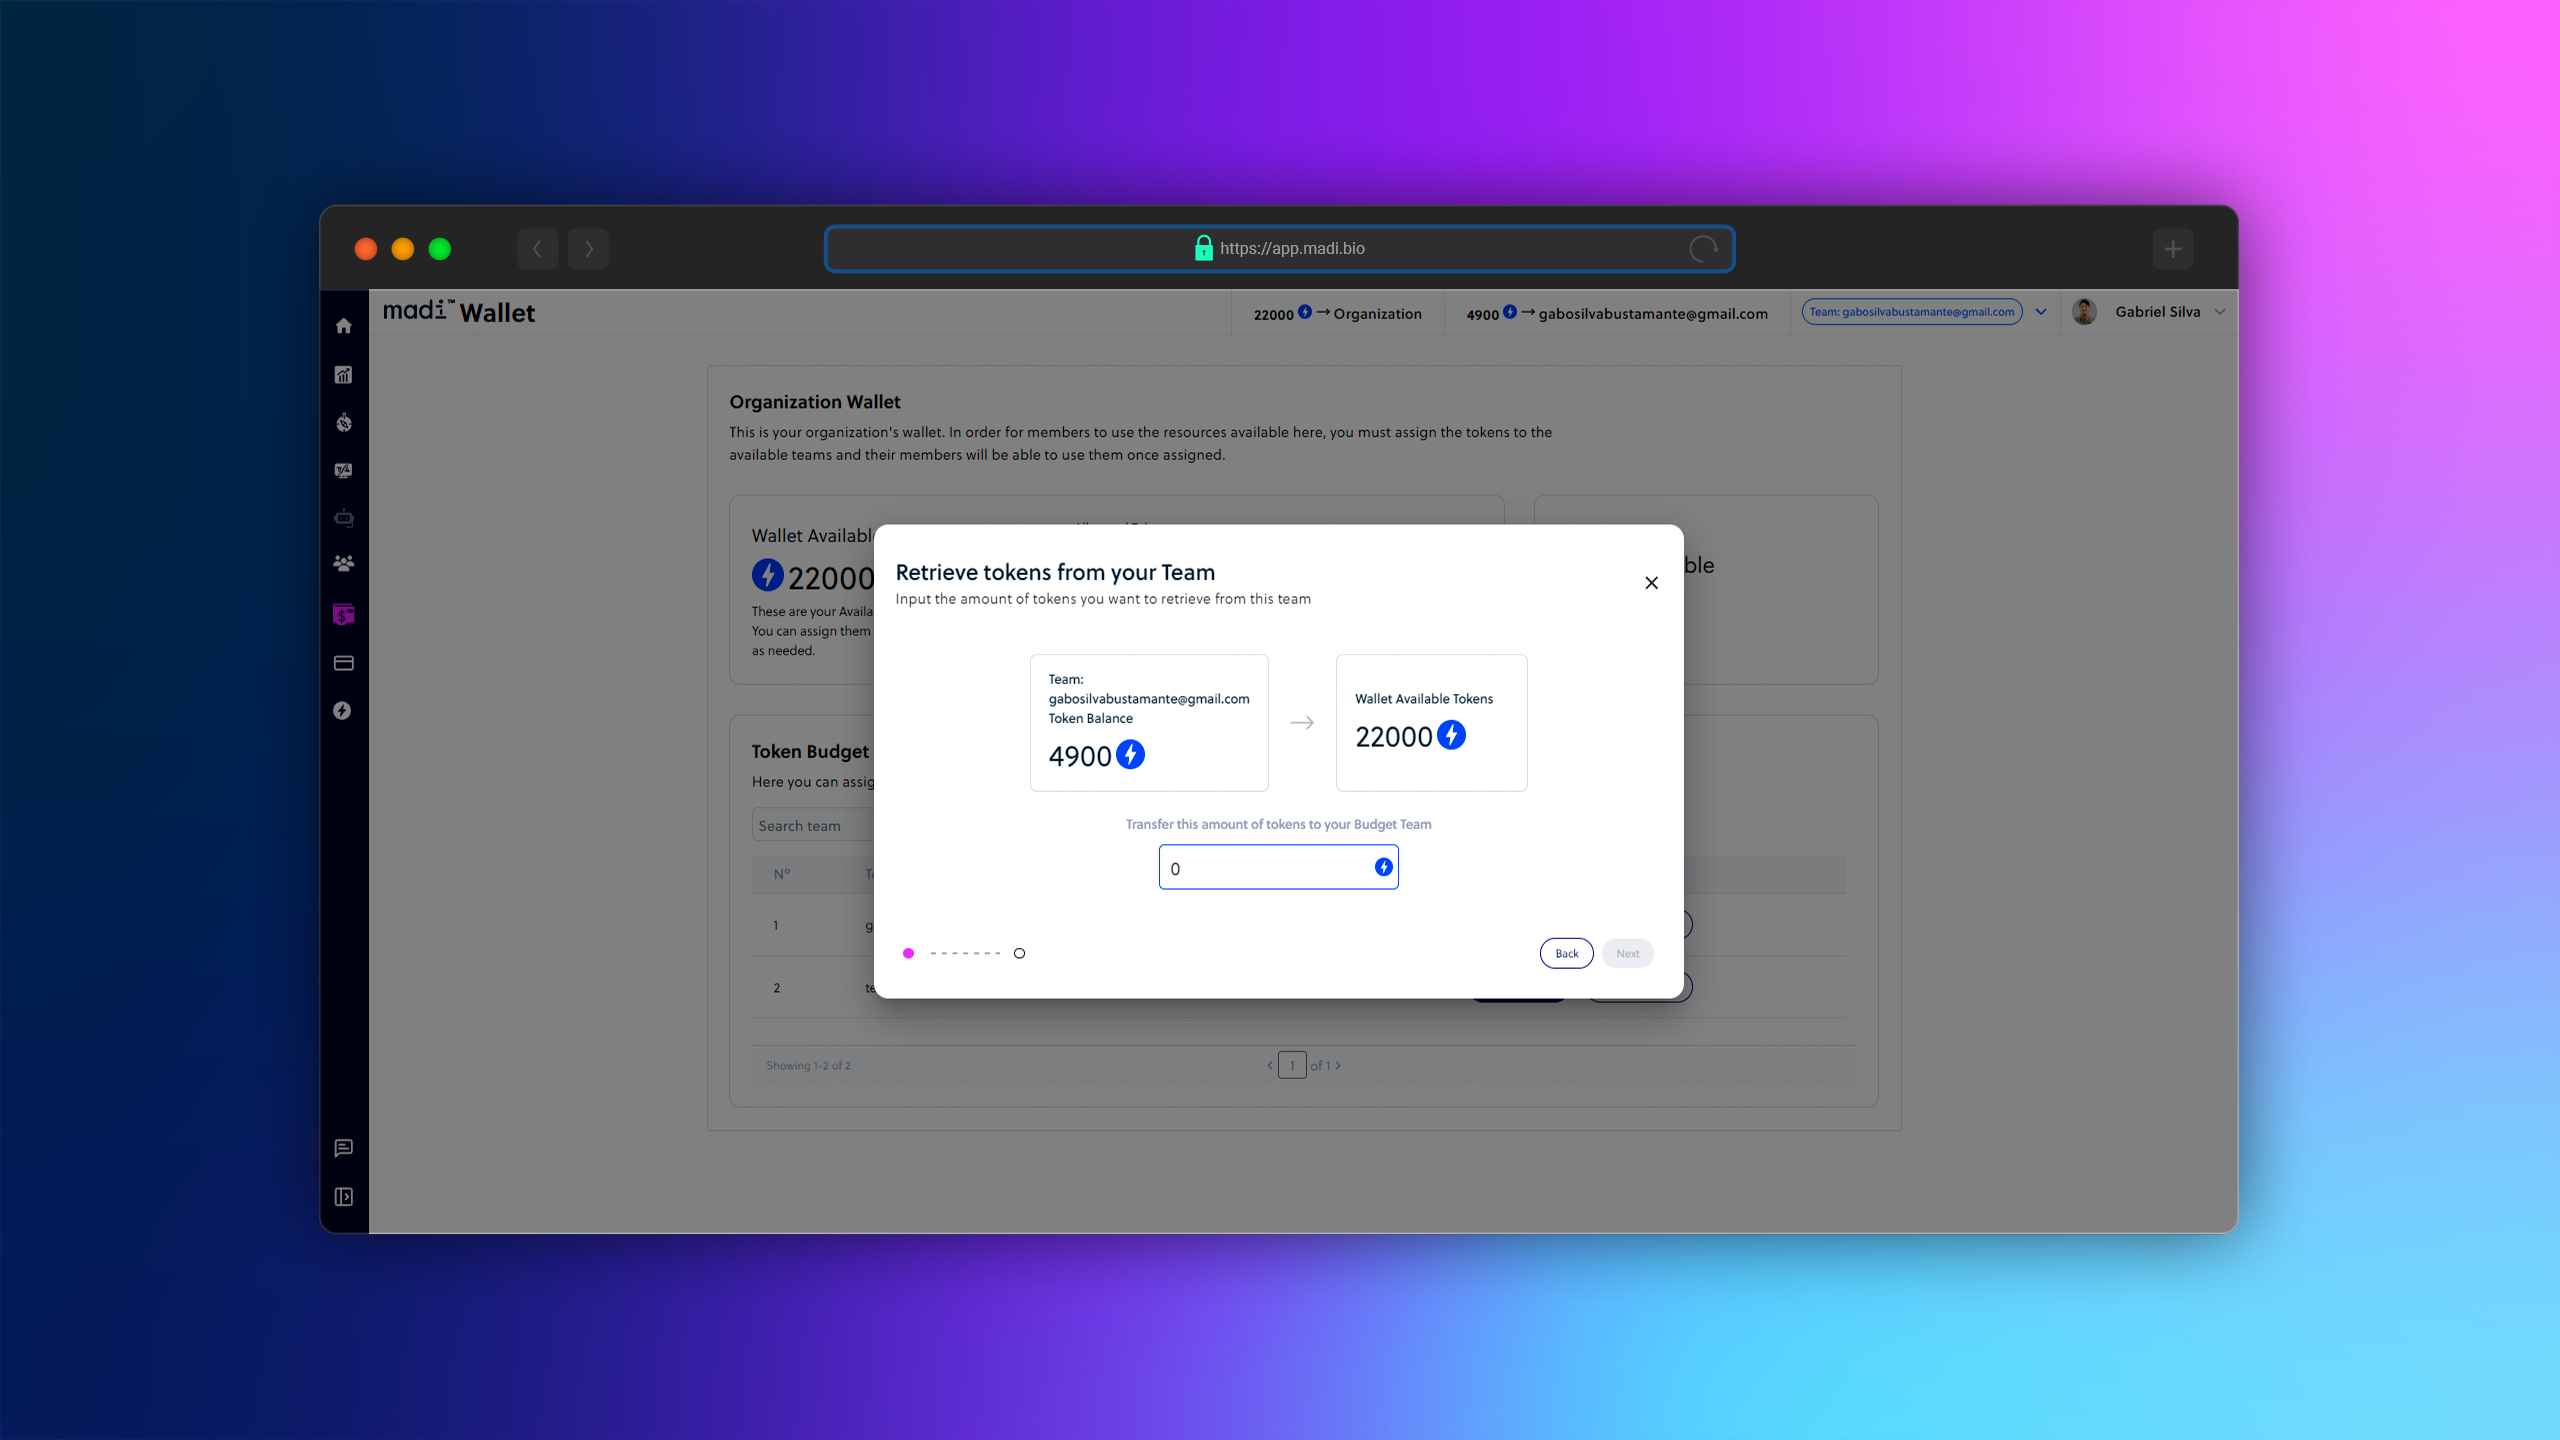Image resolution: width=2560 pixels, height=1440 pixels.
Task: Open the Team: gabosilvabustamante@gmail.com selector pill
Action: pyautogui.click(x=1912, y=312)
